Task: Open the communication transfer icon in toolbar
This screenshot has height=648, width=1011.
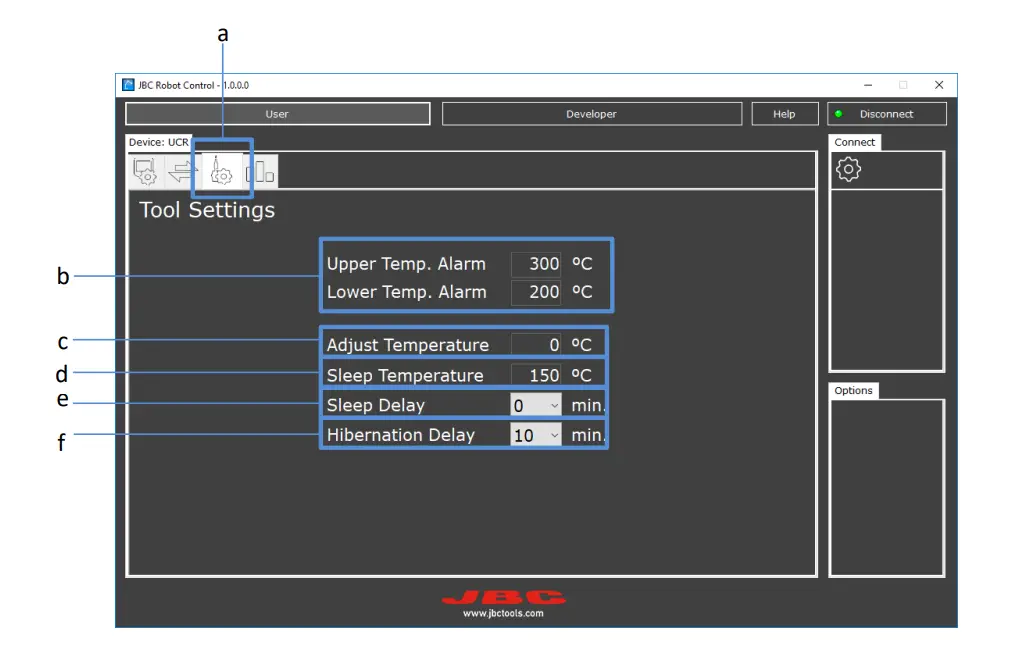Action: (185, 171)
